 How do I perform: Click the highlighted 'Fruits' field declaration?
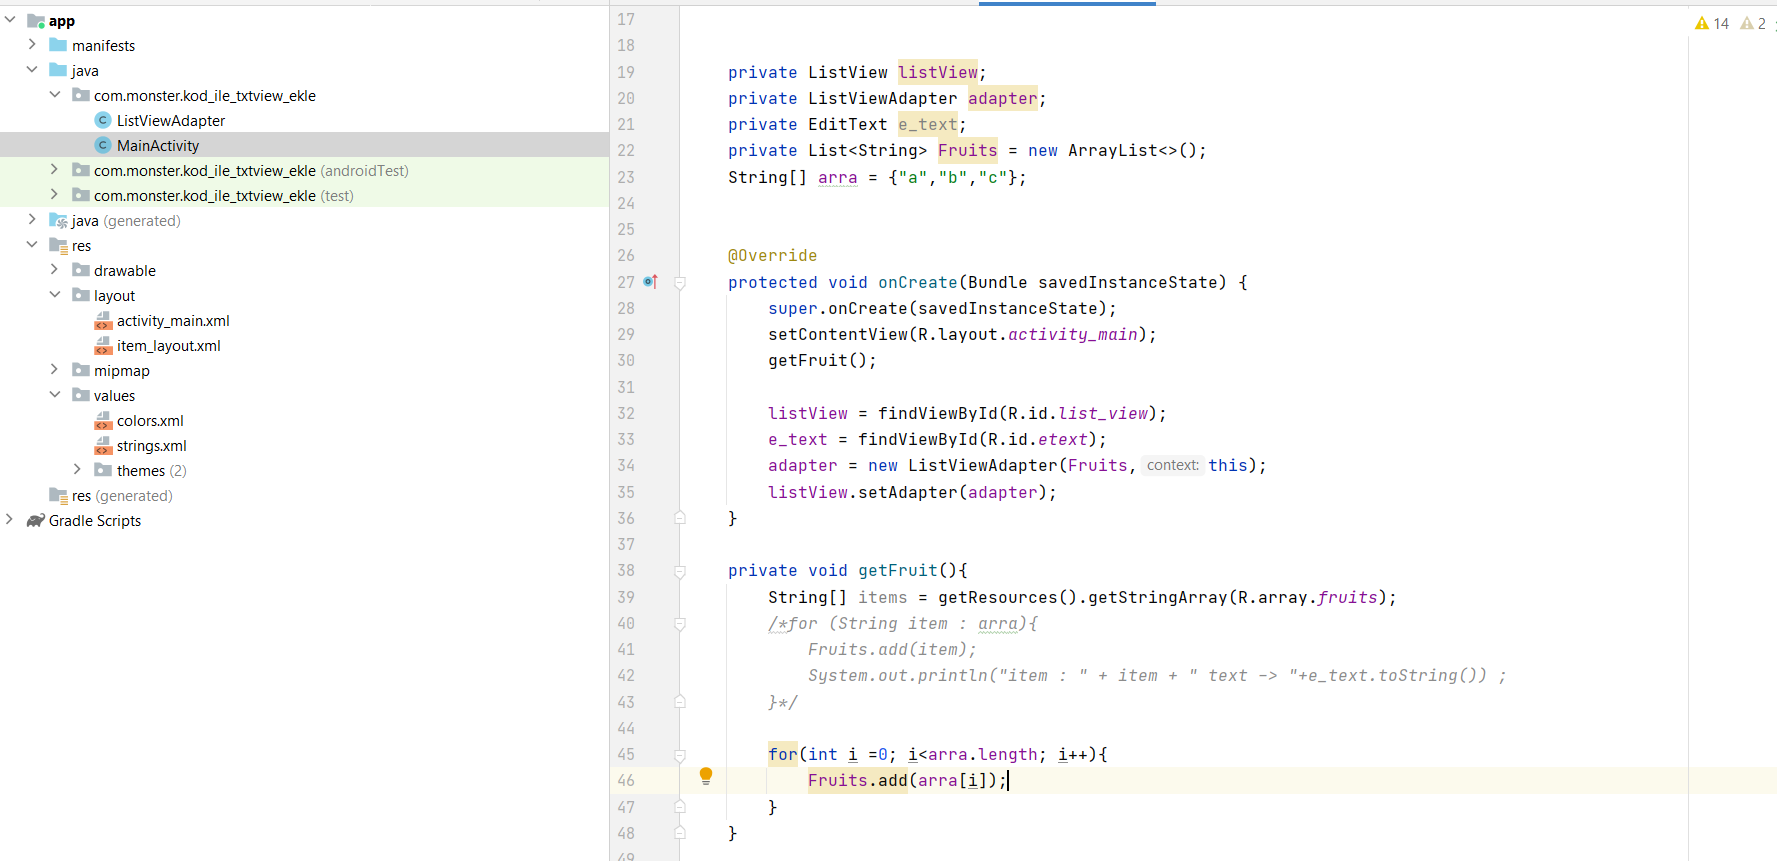tap(967, 150)
